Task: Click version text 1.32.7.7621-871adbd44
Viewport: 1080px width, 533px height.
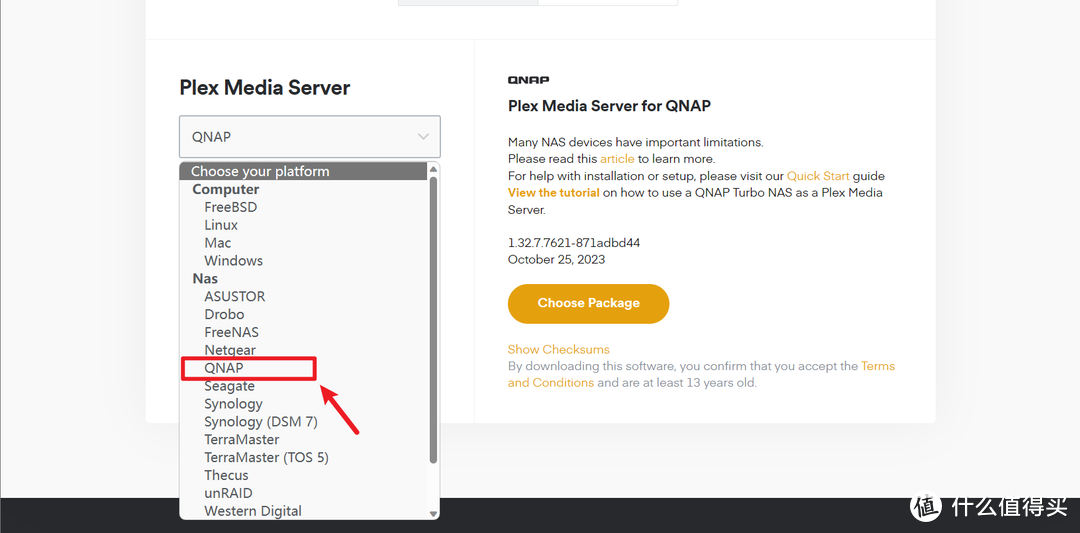Action: click(576, 243)
